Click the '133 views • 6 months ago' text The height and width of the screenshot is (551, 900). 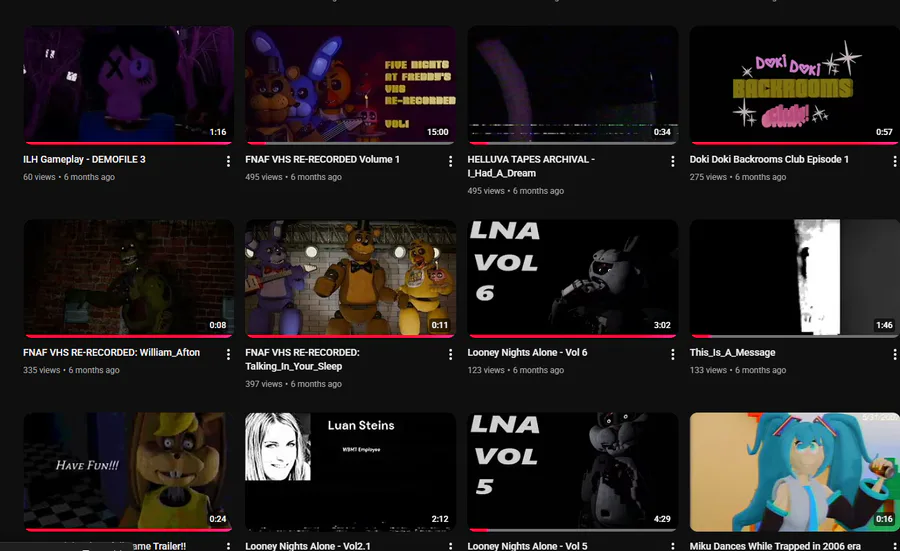pyautogui.click(x=738, y=370)
